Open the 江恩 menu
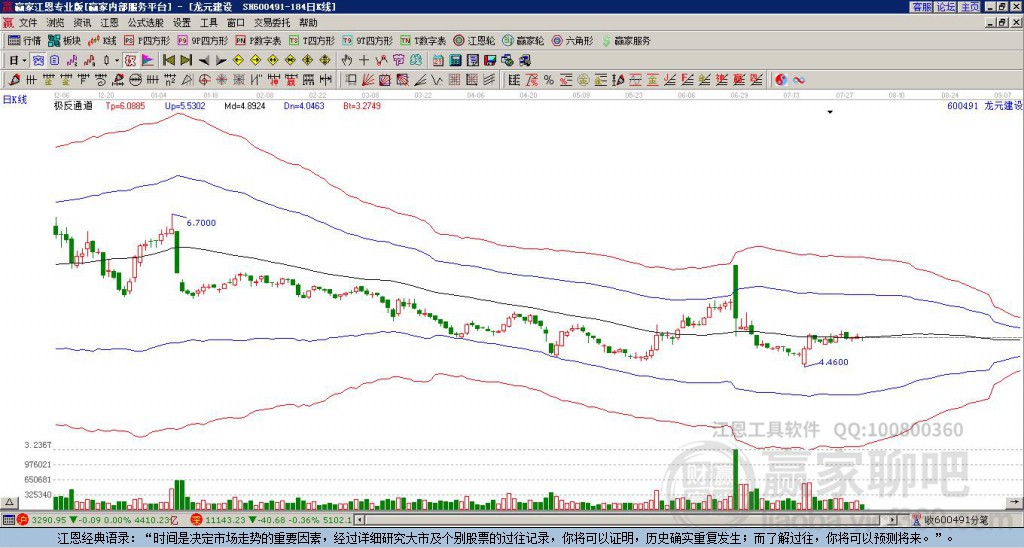The width and height of the screenshot is (1024, 548). (x=109, y=23)
